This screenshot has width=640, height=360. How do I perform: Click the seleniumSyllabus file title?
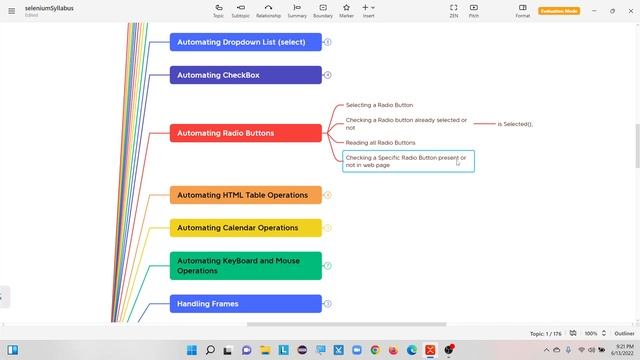click(x=49, y=8)
